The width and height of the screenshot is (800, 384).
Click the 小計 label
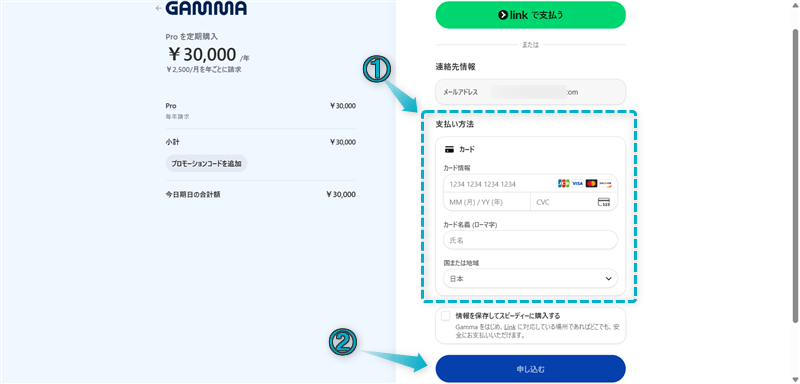point(172,142)
